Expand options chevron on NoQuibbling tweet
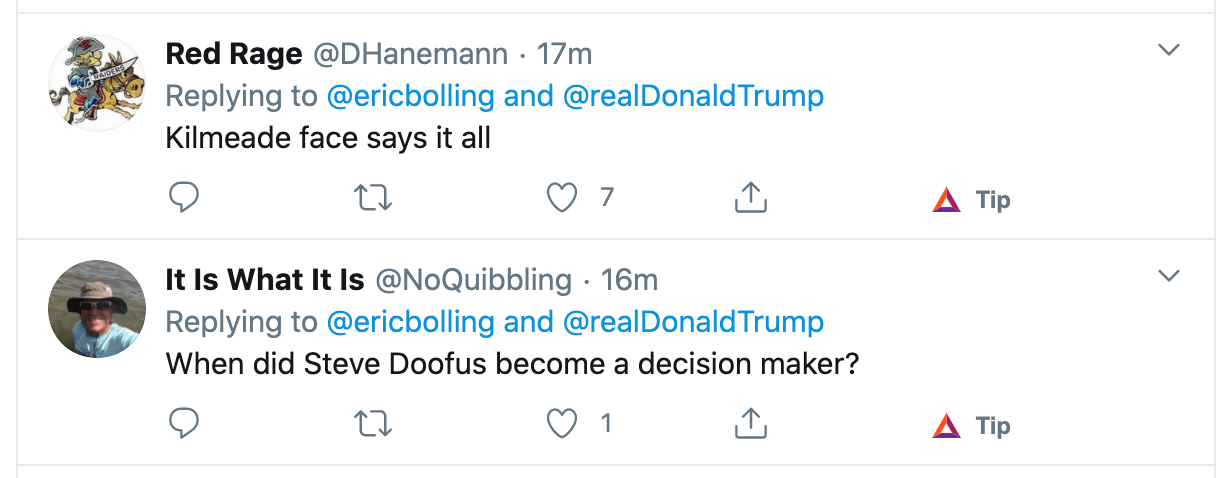The width and height of the screenshot is (1232, 478). [1168, 275]
